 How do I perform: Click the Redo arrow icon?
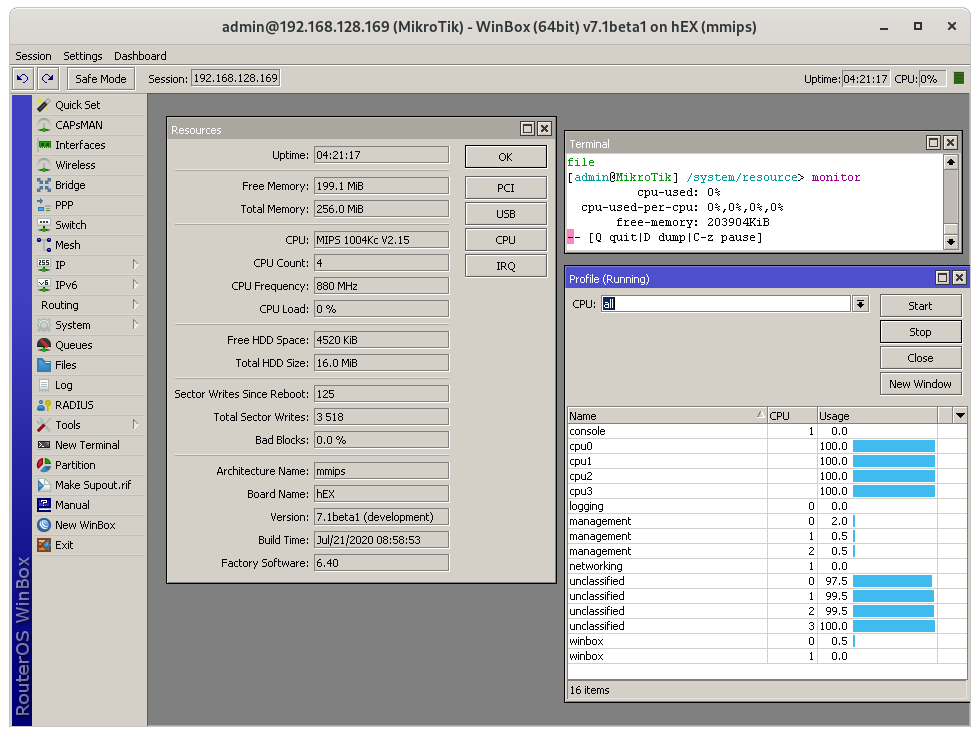pos(48,79)
